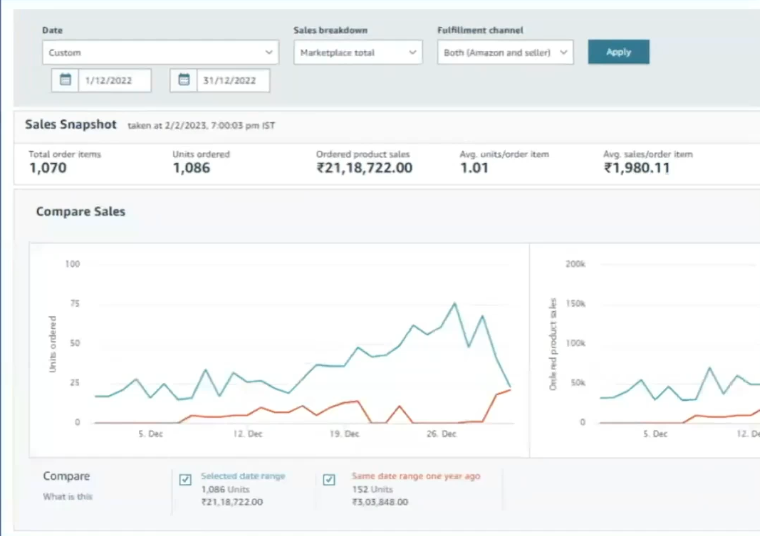760x536 pixels.
Task: Click Ordered product sales value ₹21,18,722.00
Action: point(364,168)
